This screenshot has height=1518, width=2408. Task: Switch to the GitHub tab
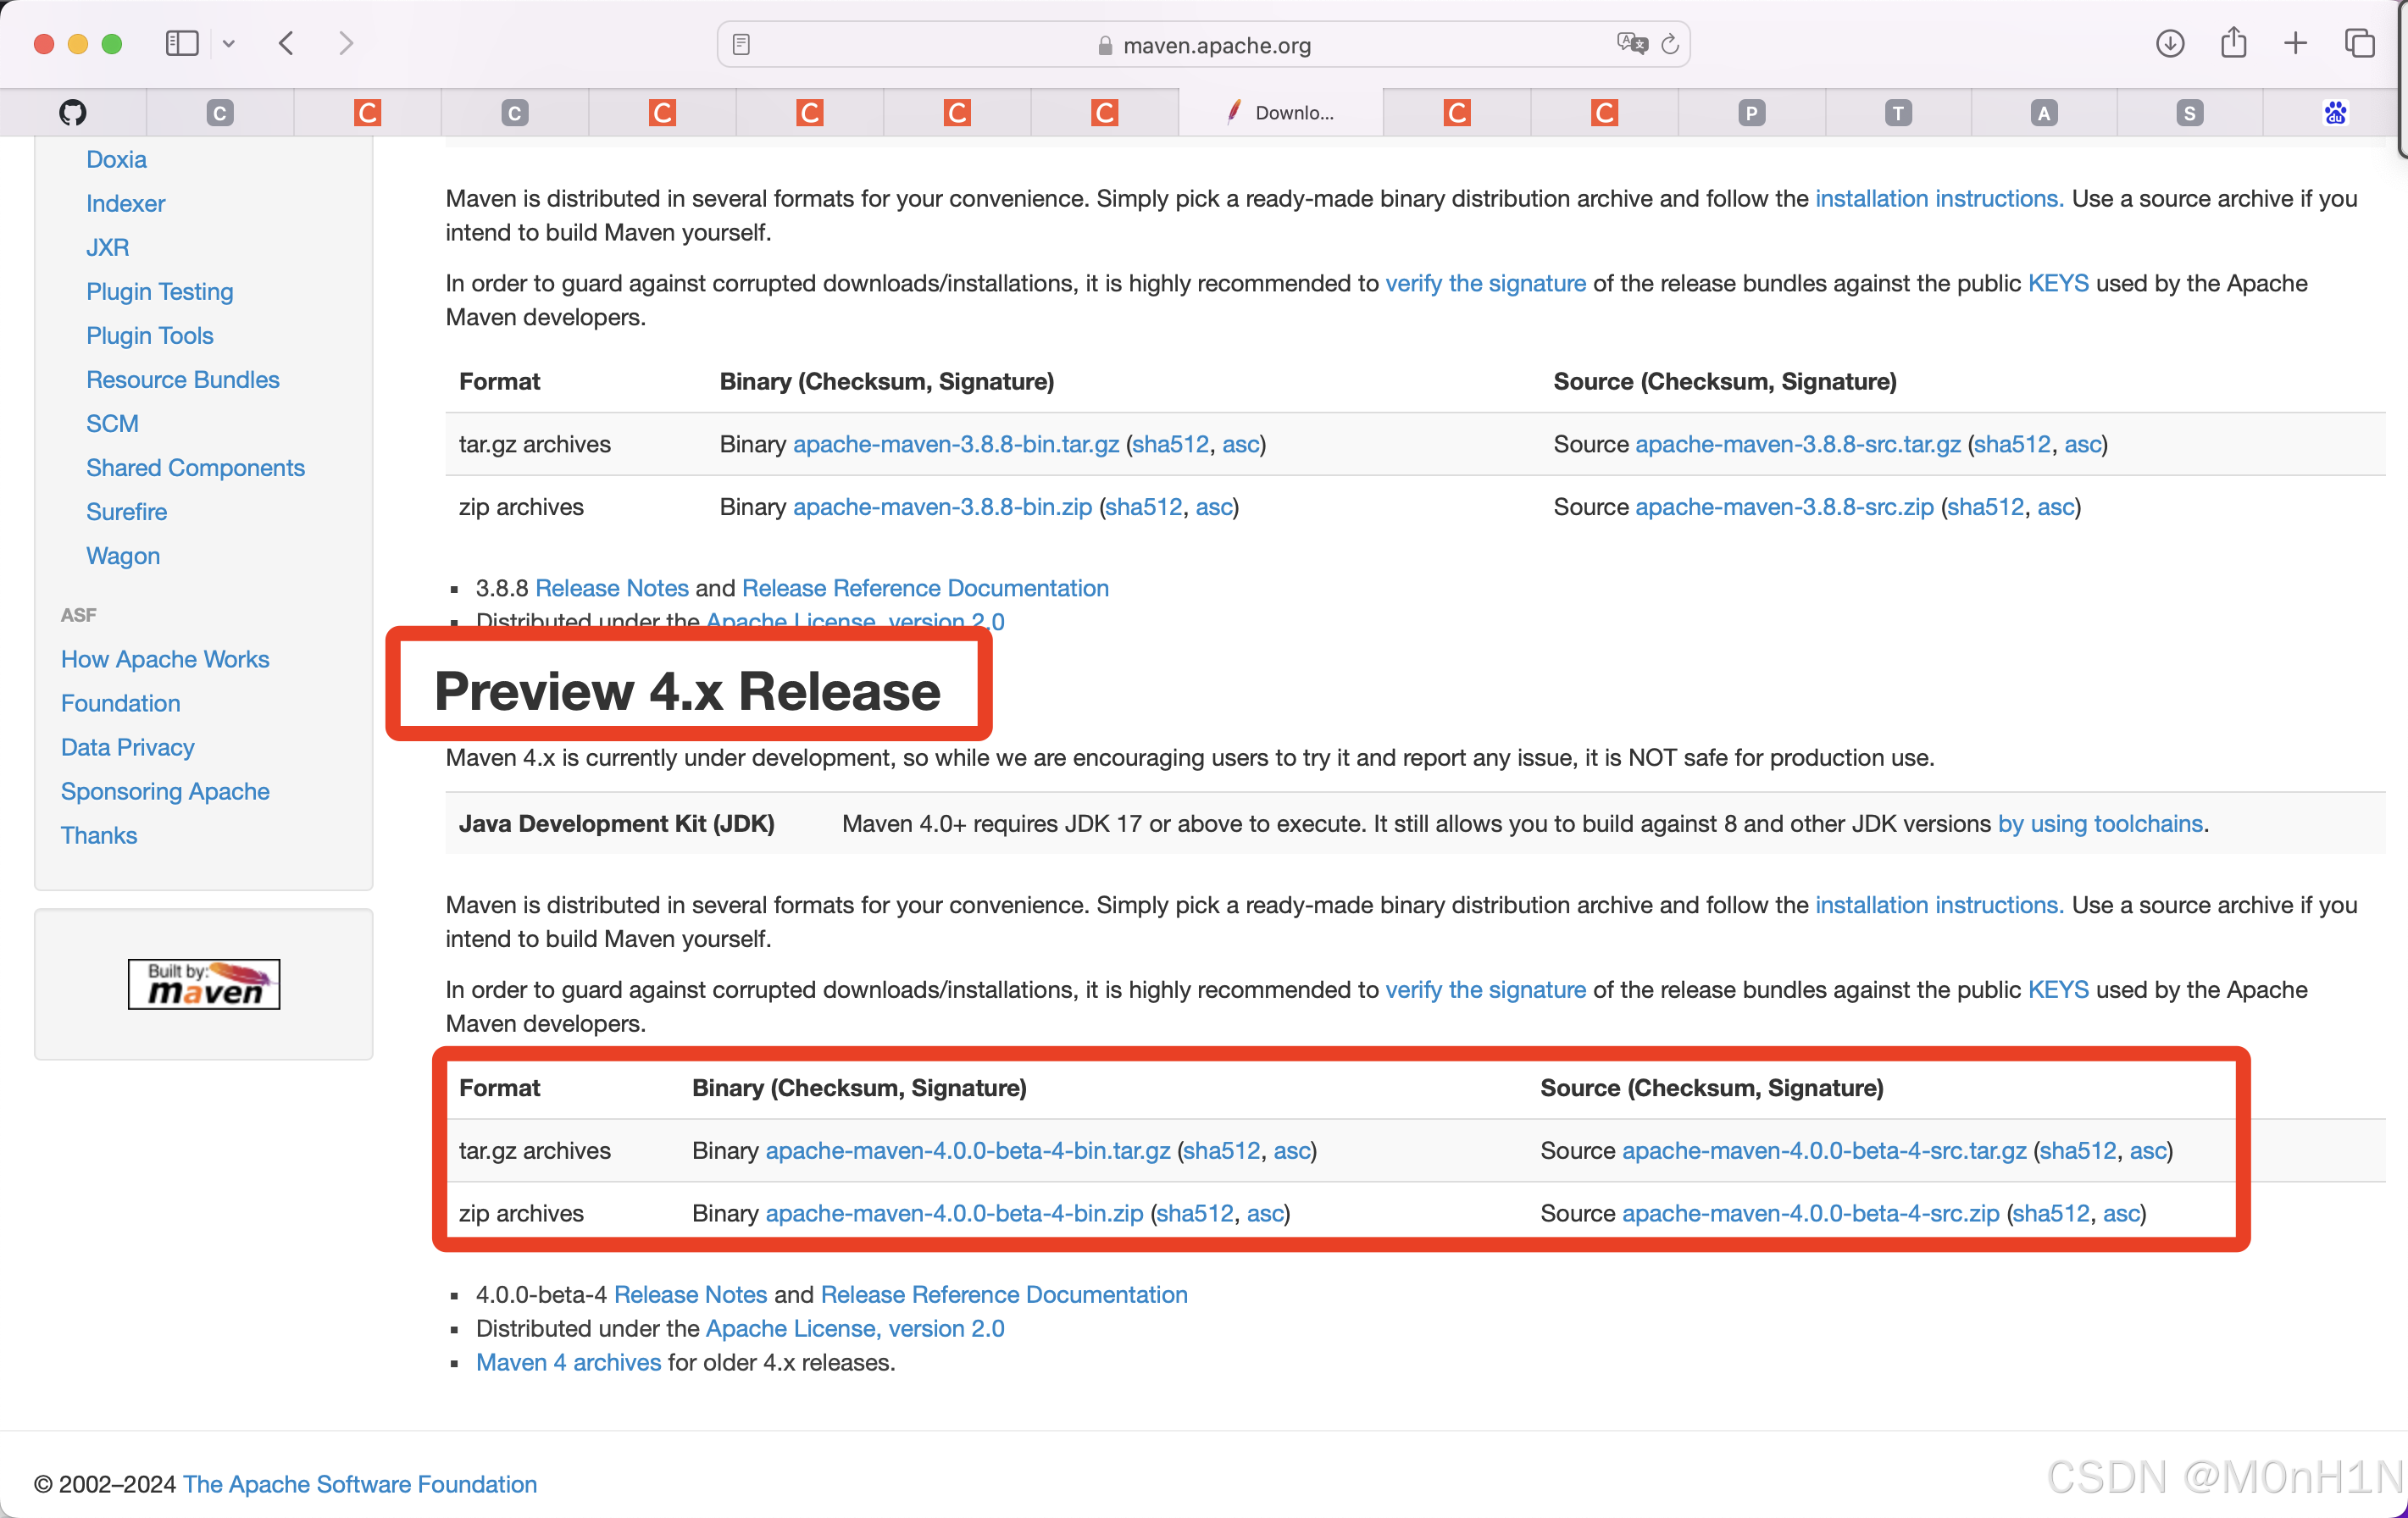(x=72, y=112)
